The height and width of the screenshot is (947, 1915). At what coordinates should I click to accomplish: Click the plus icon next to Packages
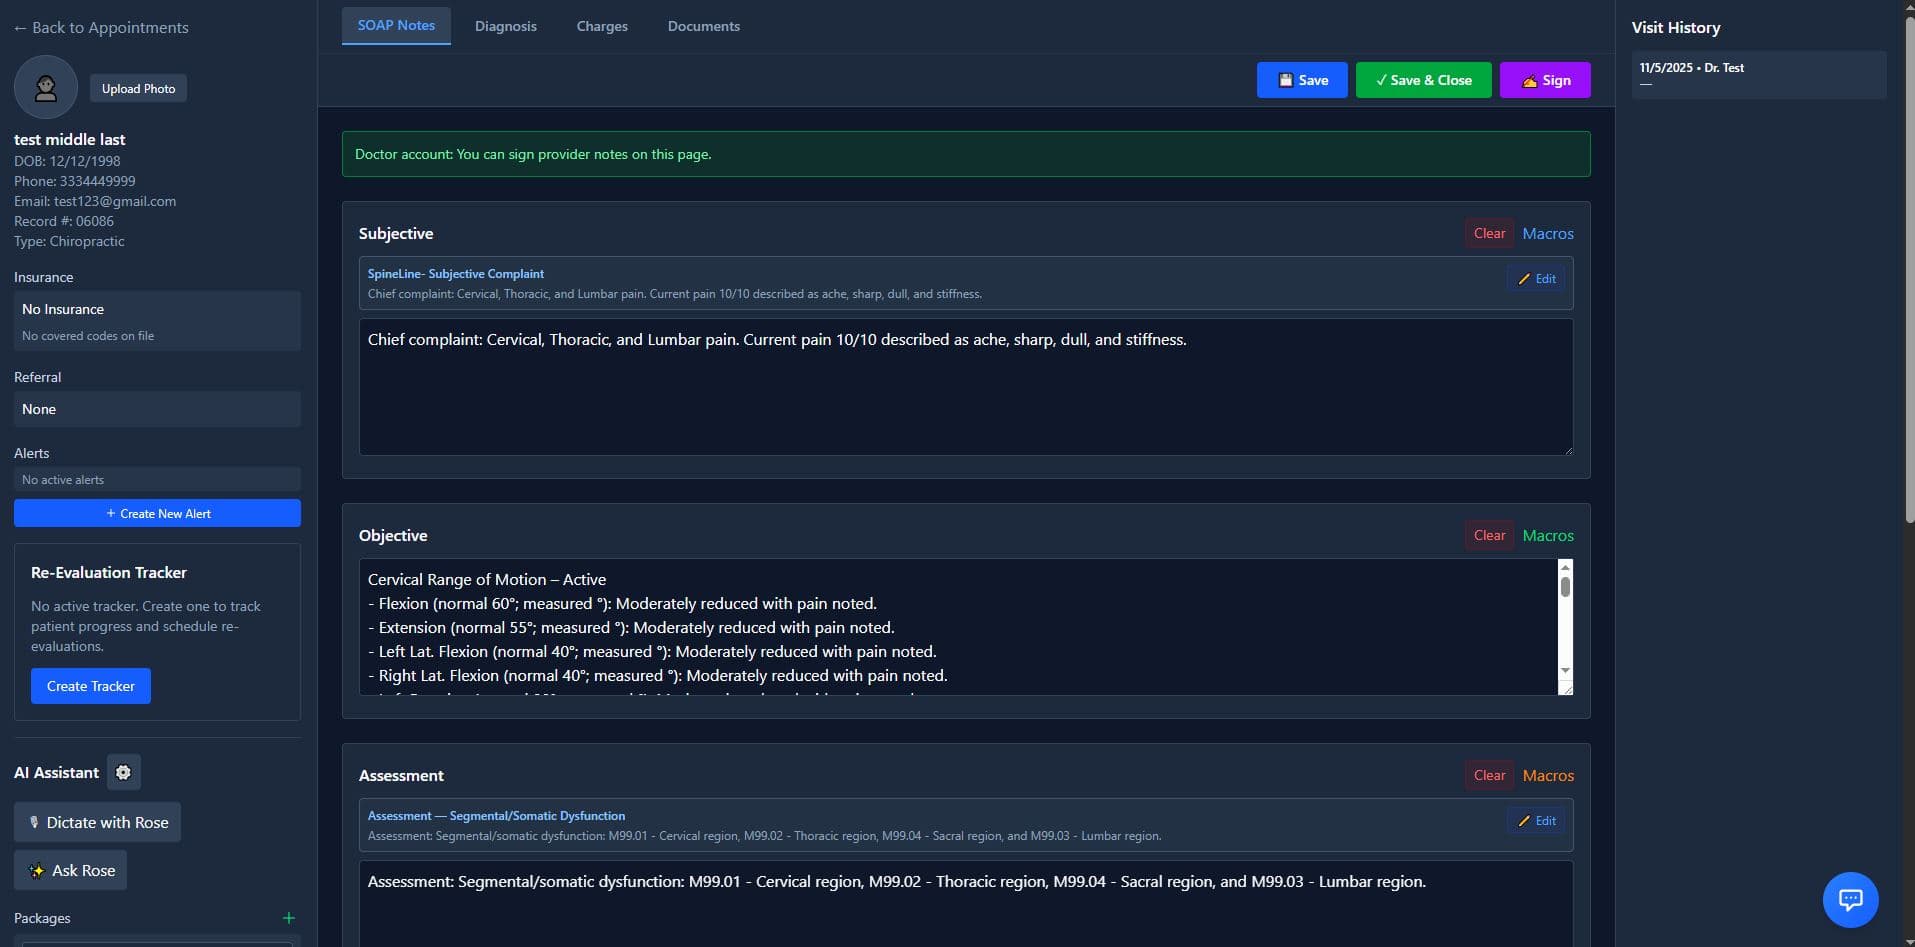tap(289, 918)
